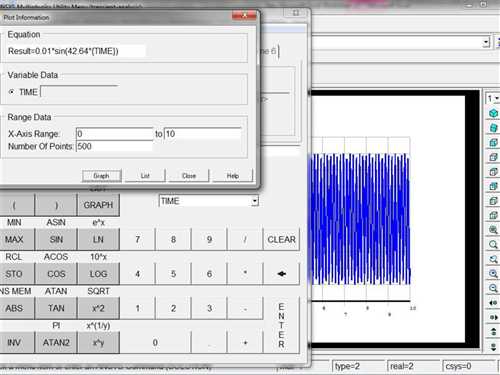Click 'csys=0' in the status bar

click(x=458, y=366)
